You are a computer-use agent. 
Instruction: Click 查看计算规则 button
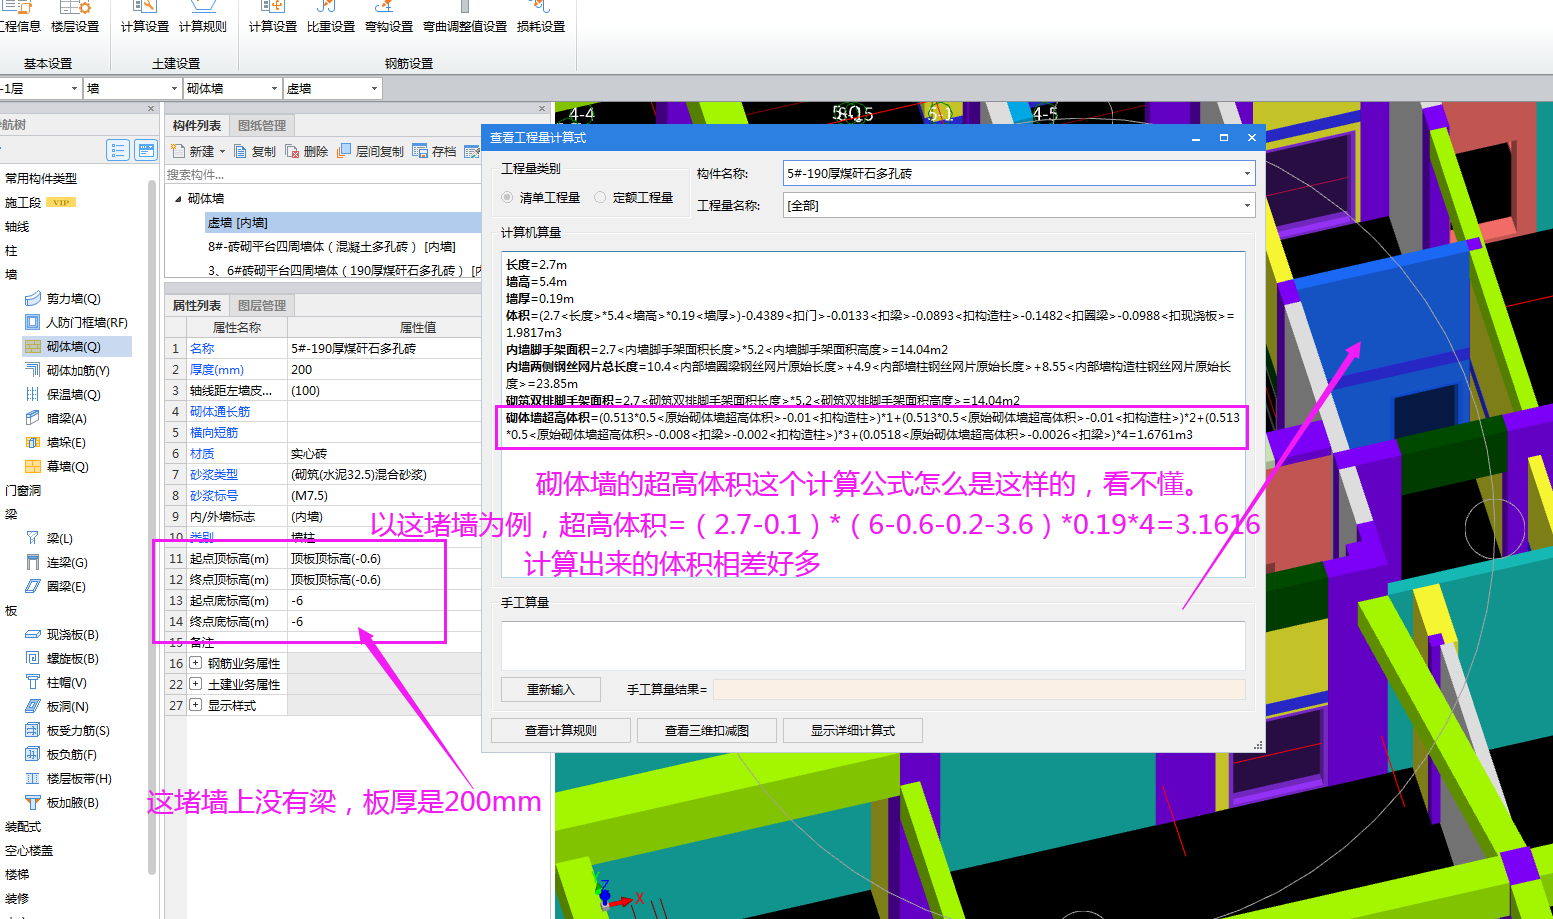[x=561, y=730]
